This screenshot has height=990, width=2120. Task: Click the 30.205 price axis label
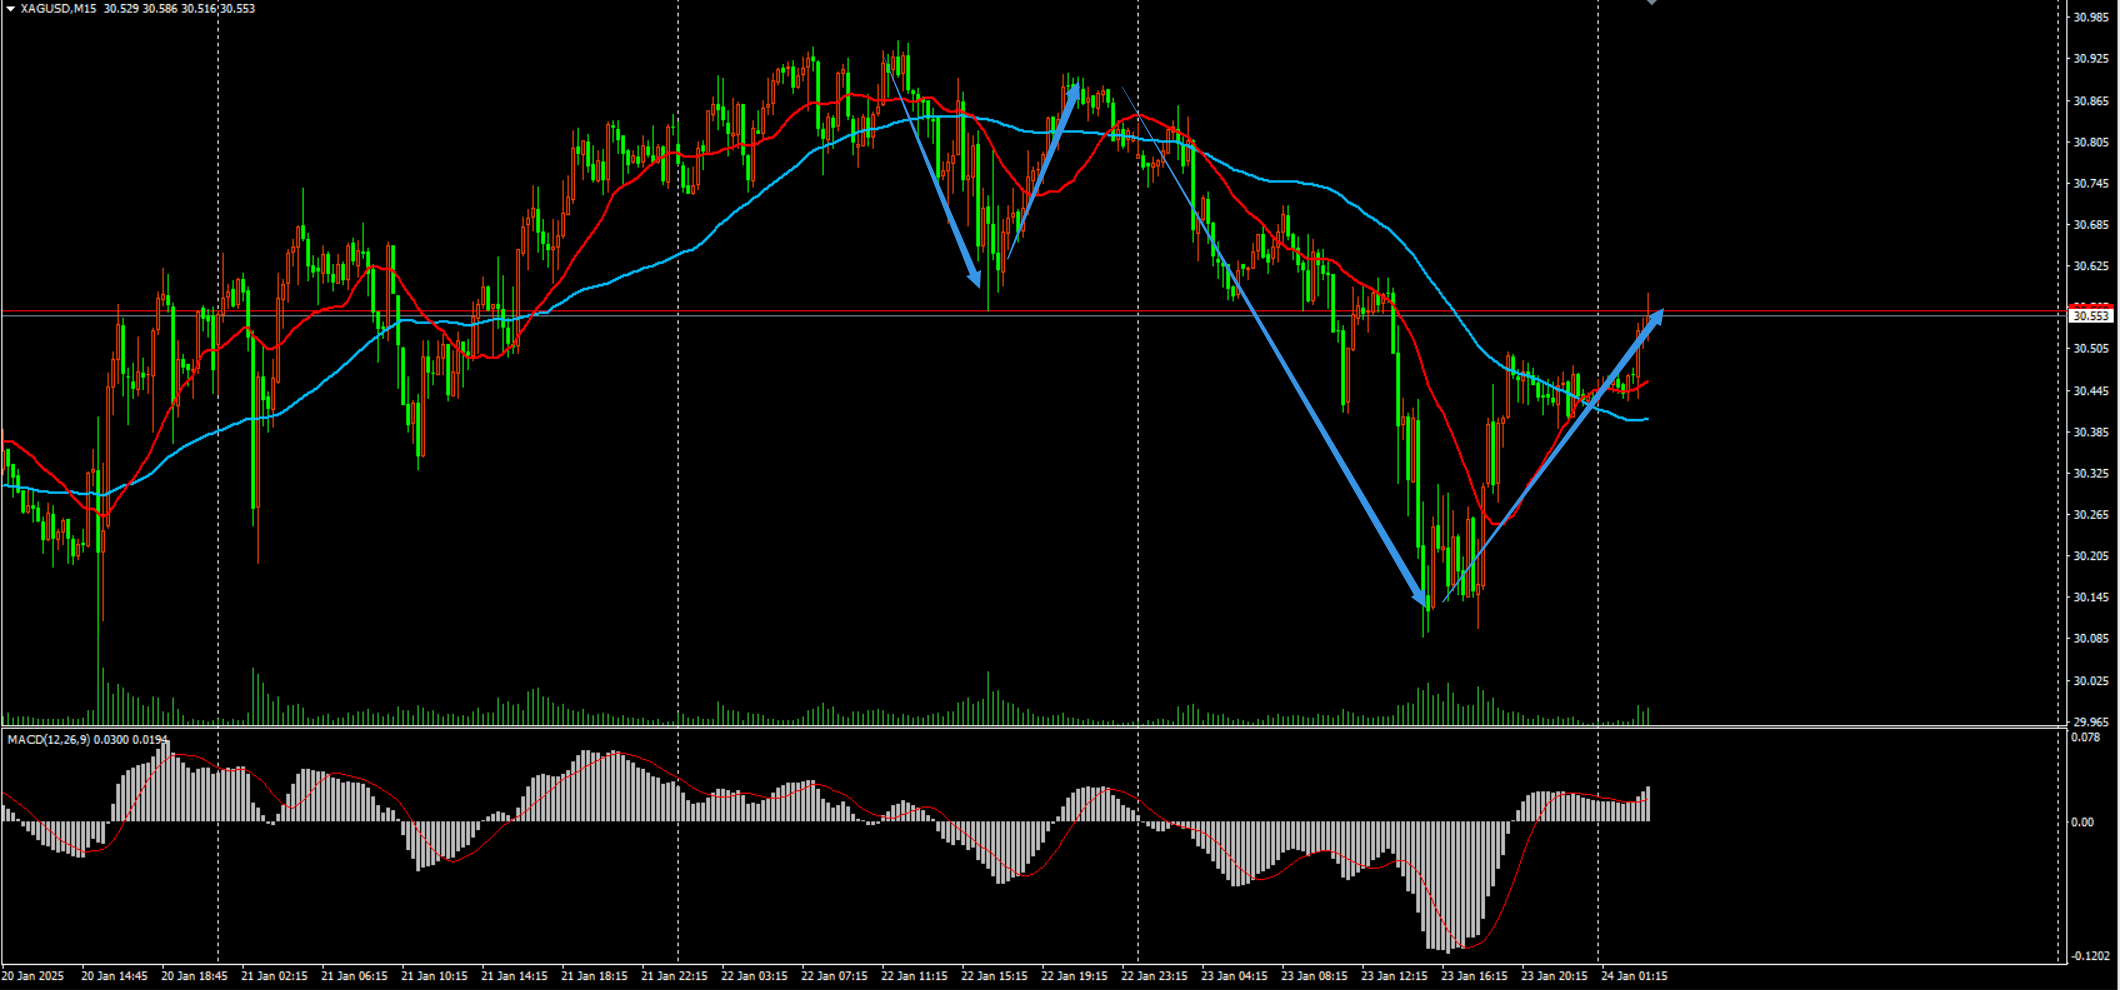[2090, 555]
